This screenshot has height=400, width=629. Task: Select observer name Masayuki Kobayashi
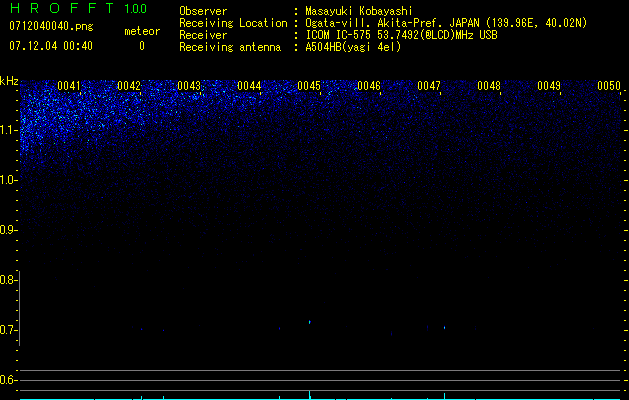[x=359, y=11]
